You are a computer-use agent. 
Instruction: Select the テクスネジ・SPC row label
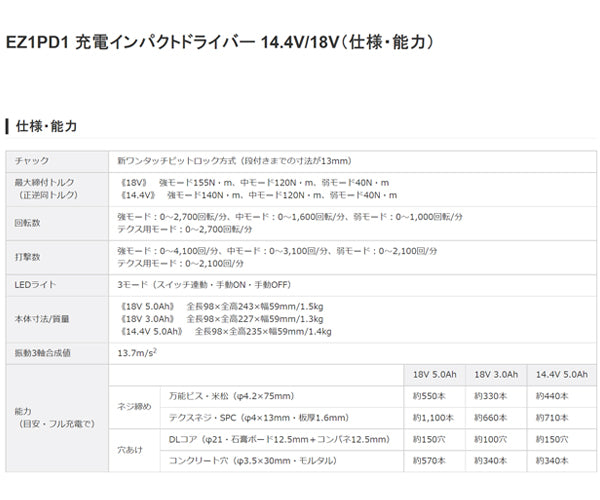tap(259, 418)
